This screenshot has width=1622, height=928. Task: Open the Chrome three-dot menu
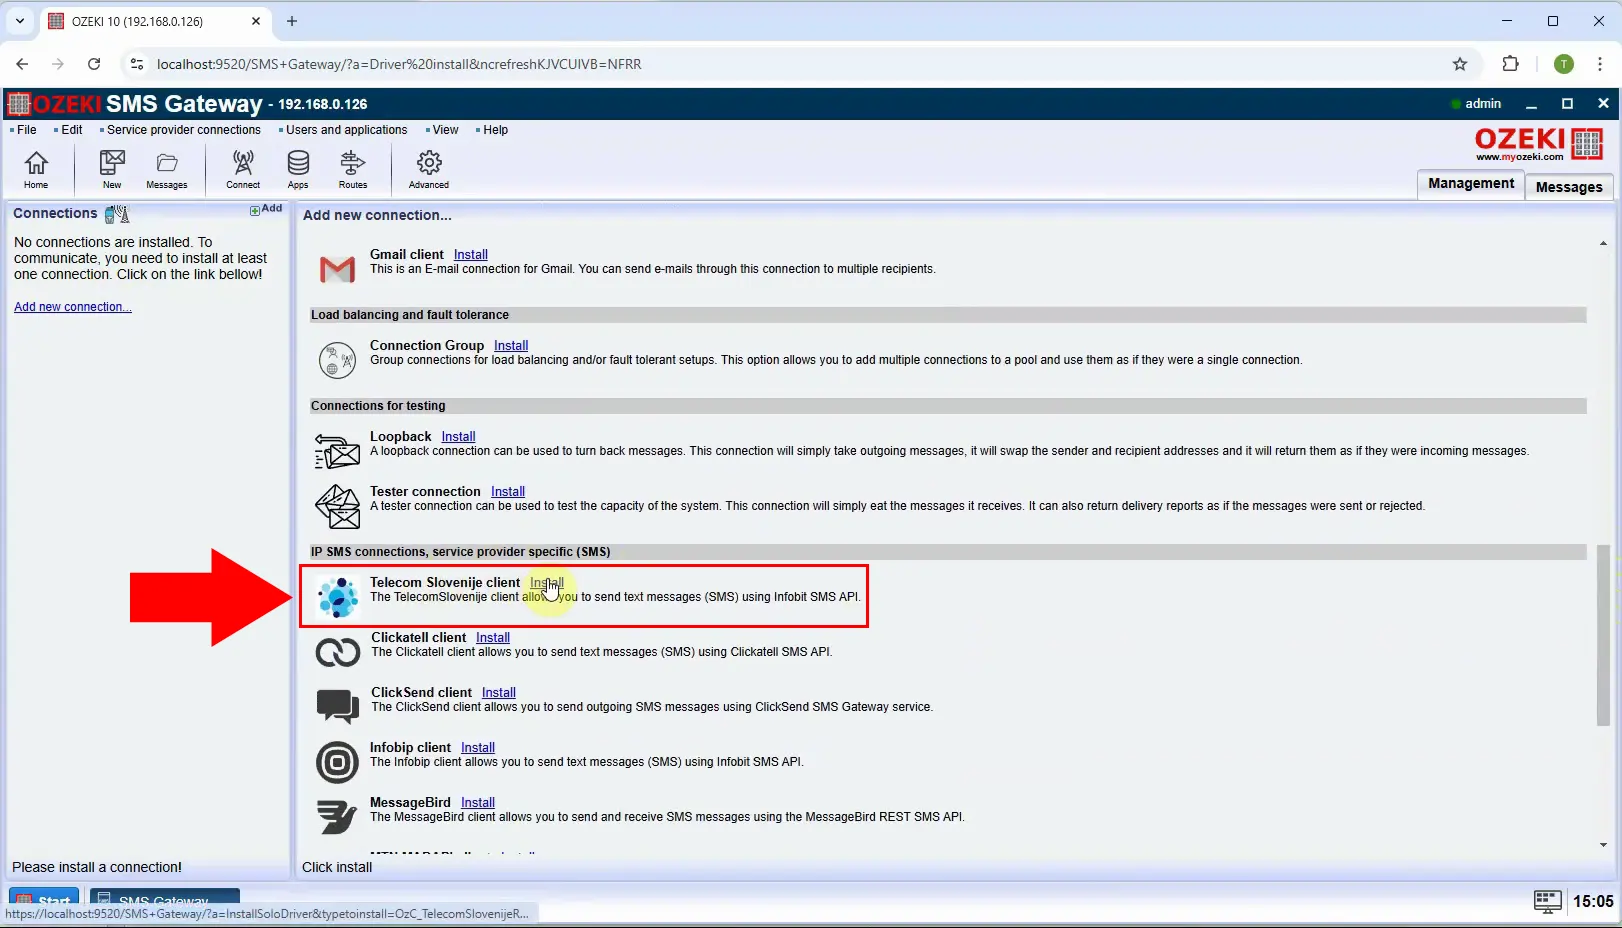1600,64
